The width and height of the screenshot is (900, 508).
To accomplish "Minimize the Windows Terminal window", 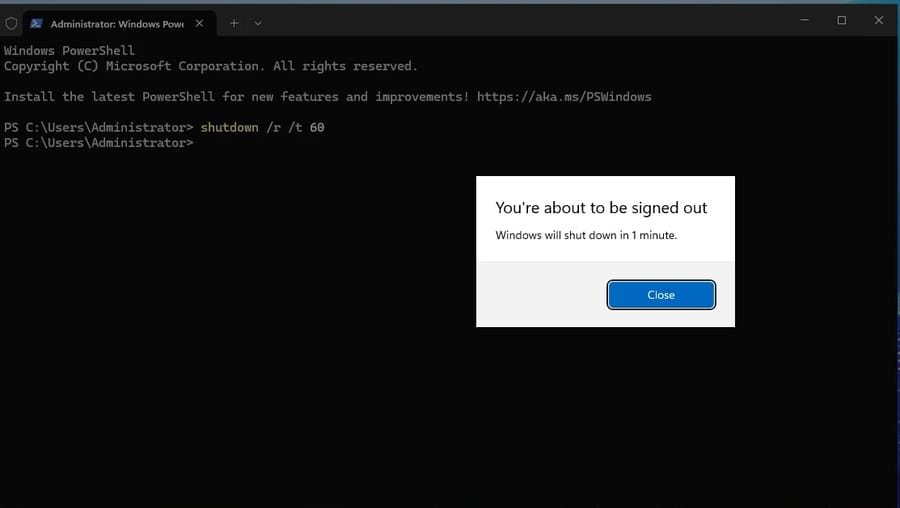I will pos(804,21).
